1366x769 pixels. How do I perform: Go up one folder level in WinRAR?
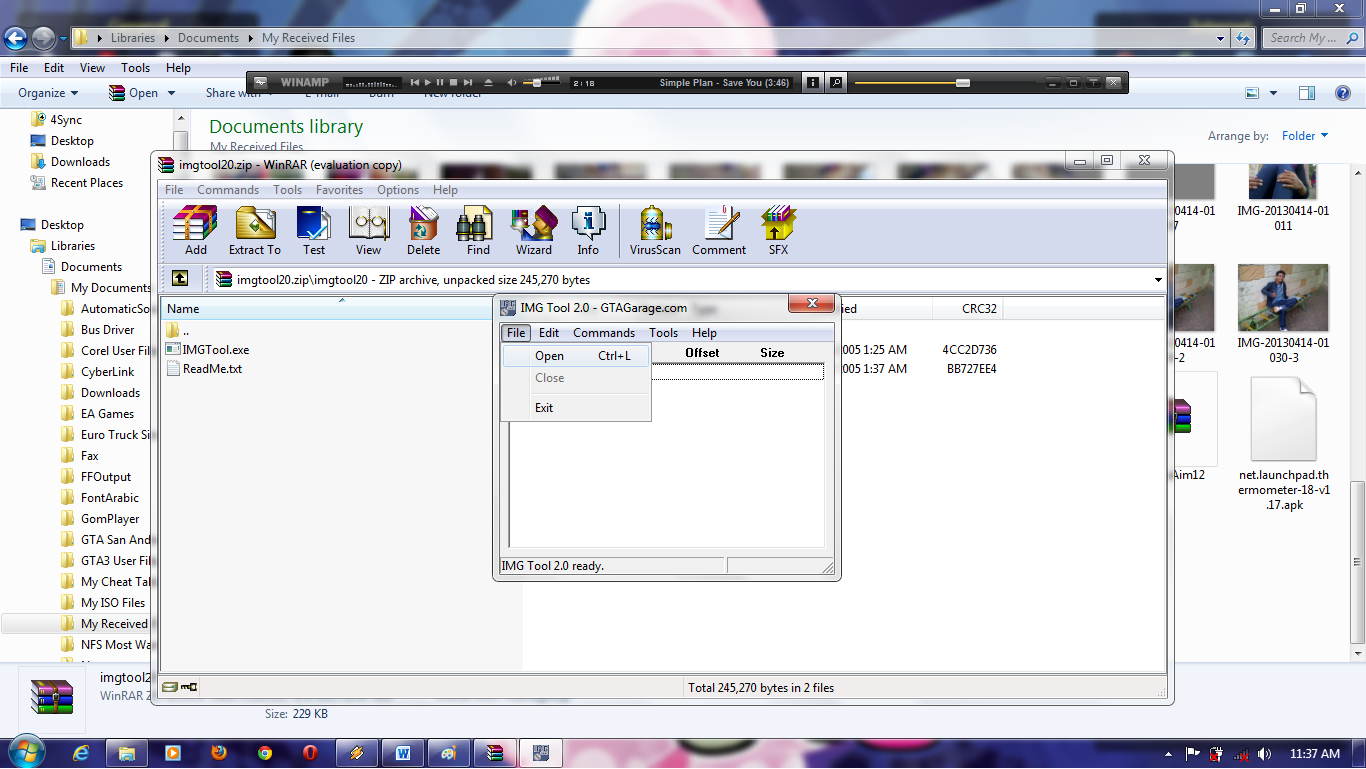point(180,279)
